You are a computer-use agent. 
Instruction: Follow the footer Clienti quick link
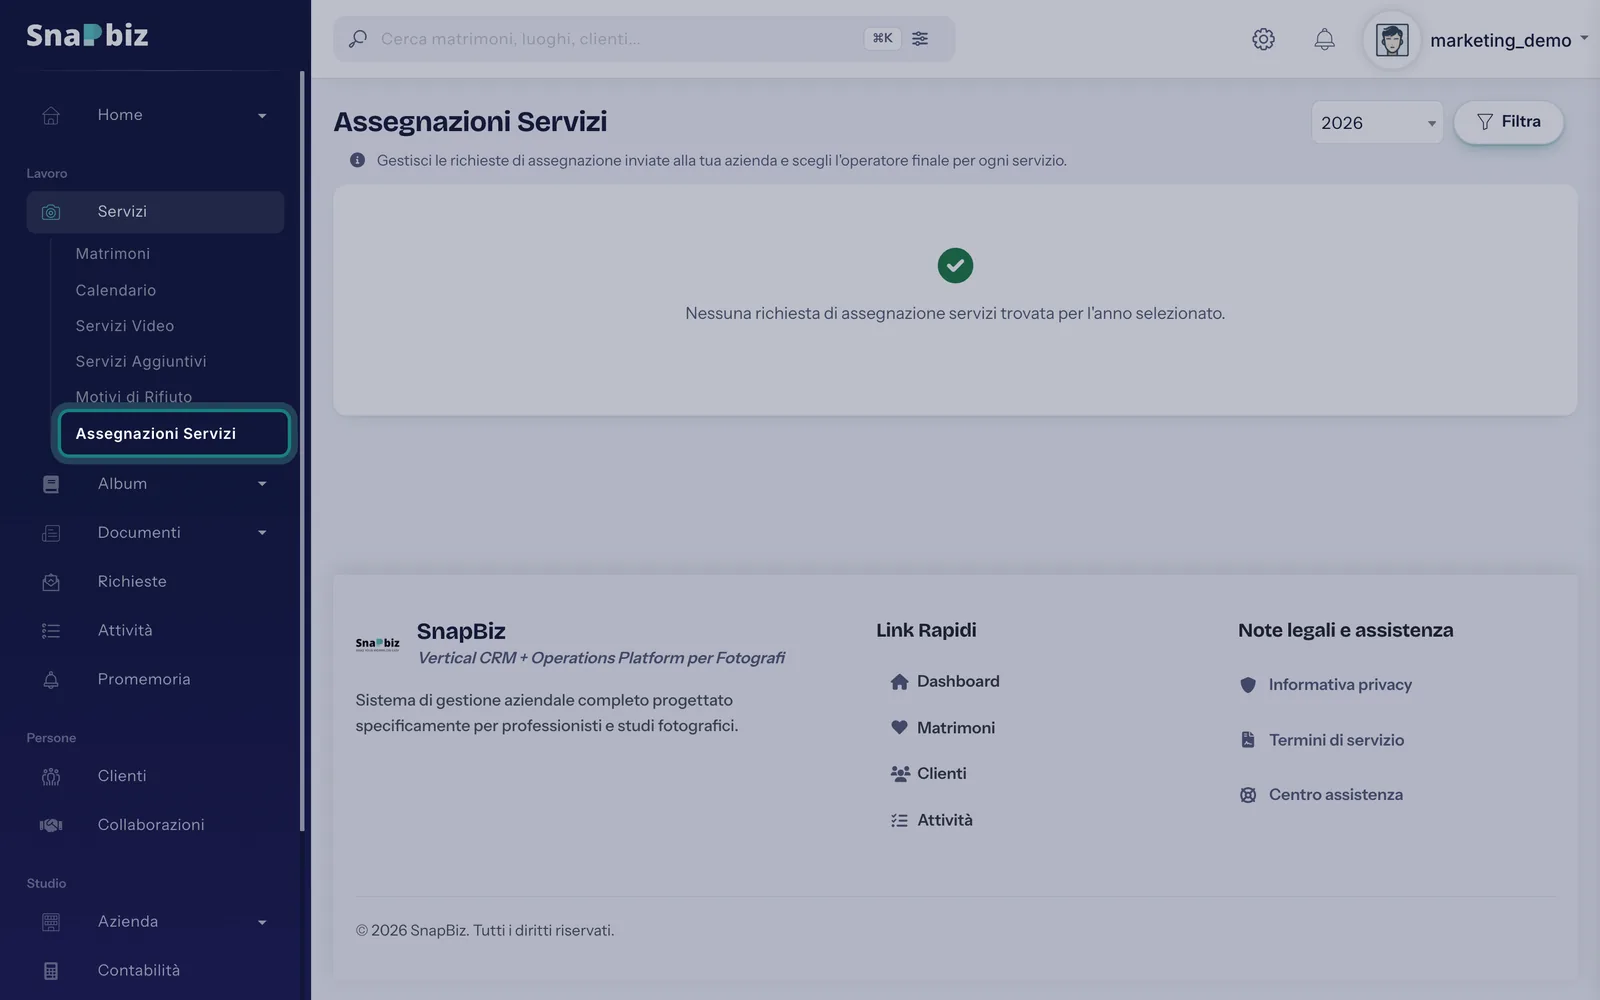929,774
